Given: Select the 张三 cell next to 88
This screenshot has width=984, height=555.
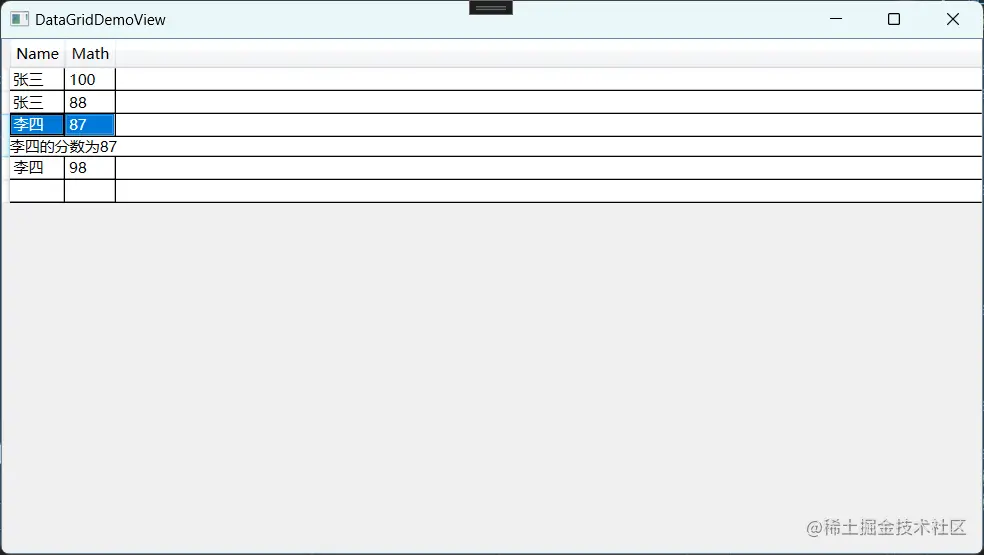Looking at the screenshot, I should pyautogui.click(x=37, y=102).
